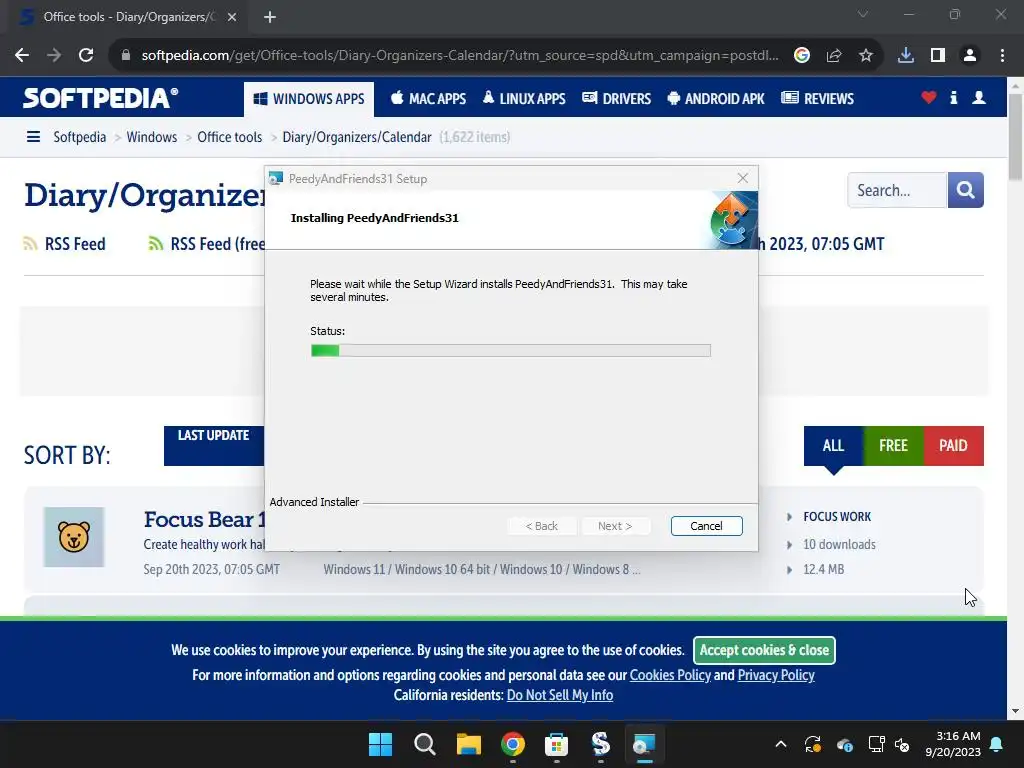Open Windows Start menu

click(x=380, y=744)
